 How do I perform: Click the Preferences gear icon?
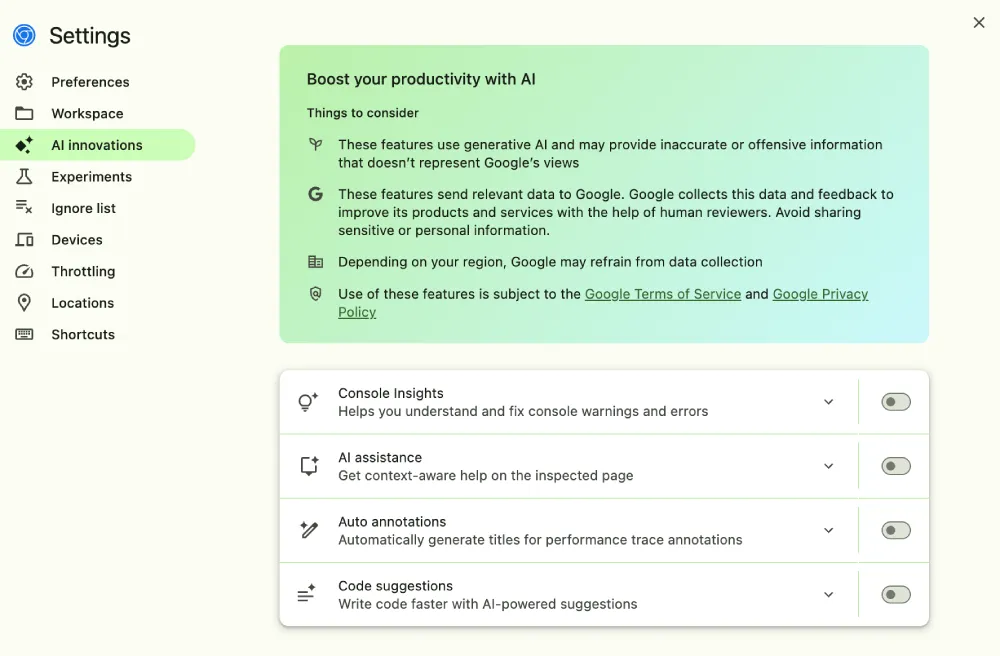[24, 82]
